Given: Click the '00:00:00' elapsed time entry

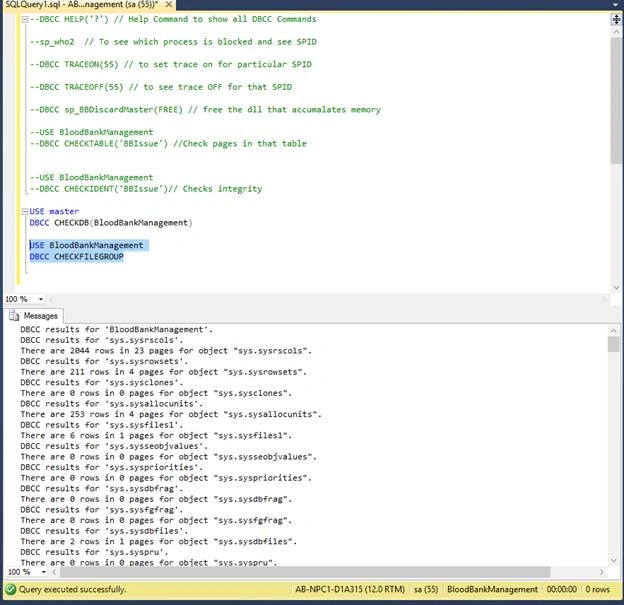Looking at the screenshot, I should click(x=561, y=589).
